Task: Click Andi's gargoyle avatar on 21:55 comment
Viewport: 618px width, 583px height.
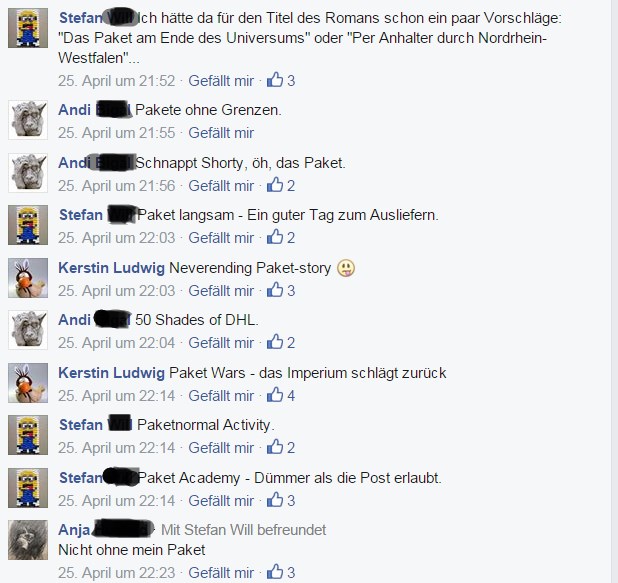Action: (28, 120)
